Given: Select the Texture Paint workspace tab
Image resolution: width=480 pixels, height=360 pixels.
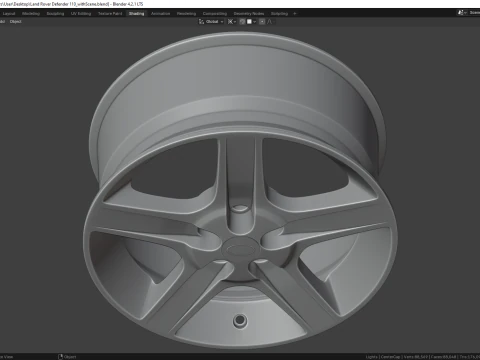Looking at the screenshot, I should click(x=110, y=14).
